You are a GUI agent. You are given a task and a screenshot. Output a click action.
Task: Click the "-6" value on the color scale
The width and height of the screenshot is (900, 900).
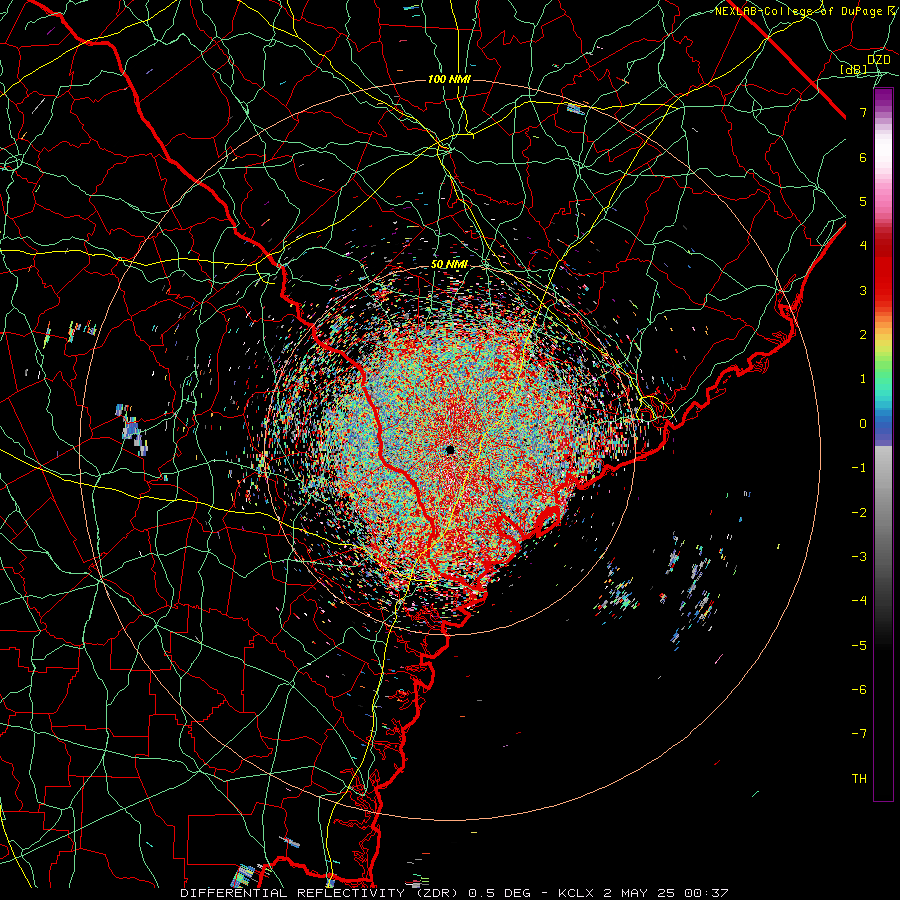859,690
